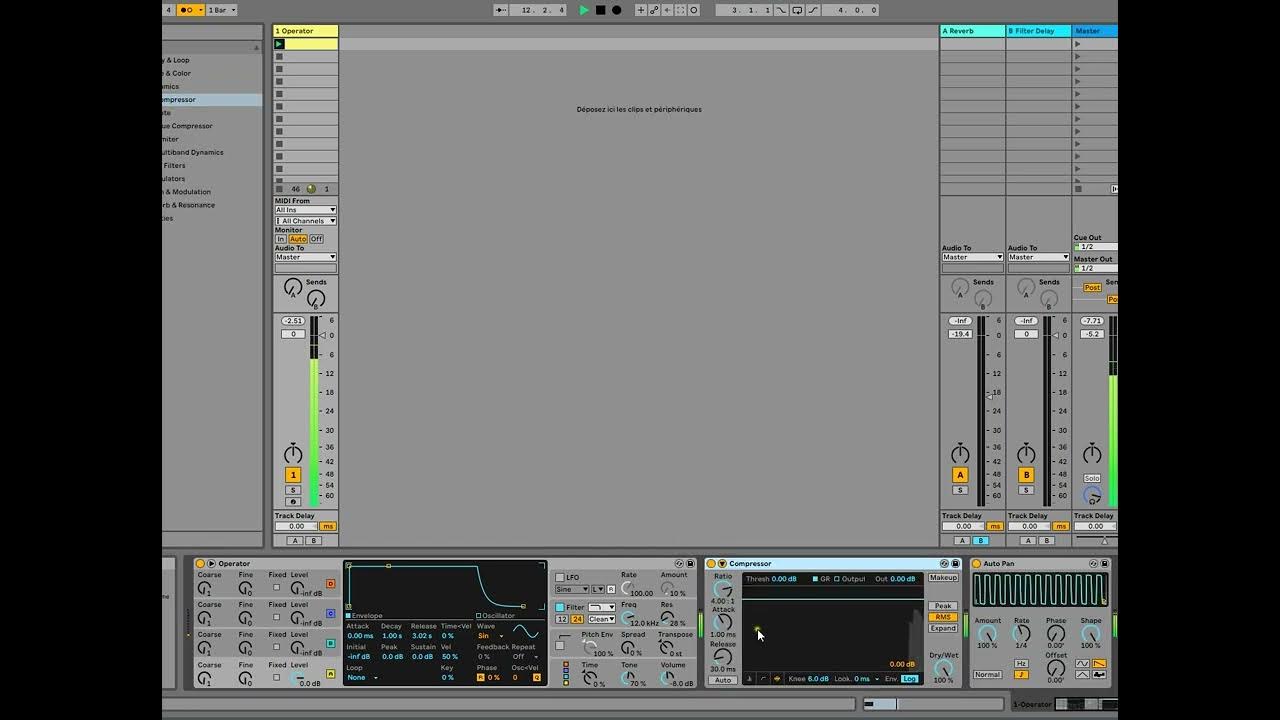Select sine waveform in Auto Pan

coord(1082,663)
